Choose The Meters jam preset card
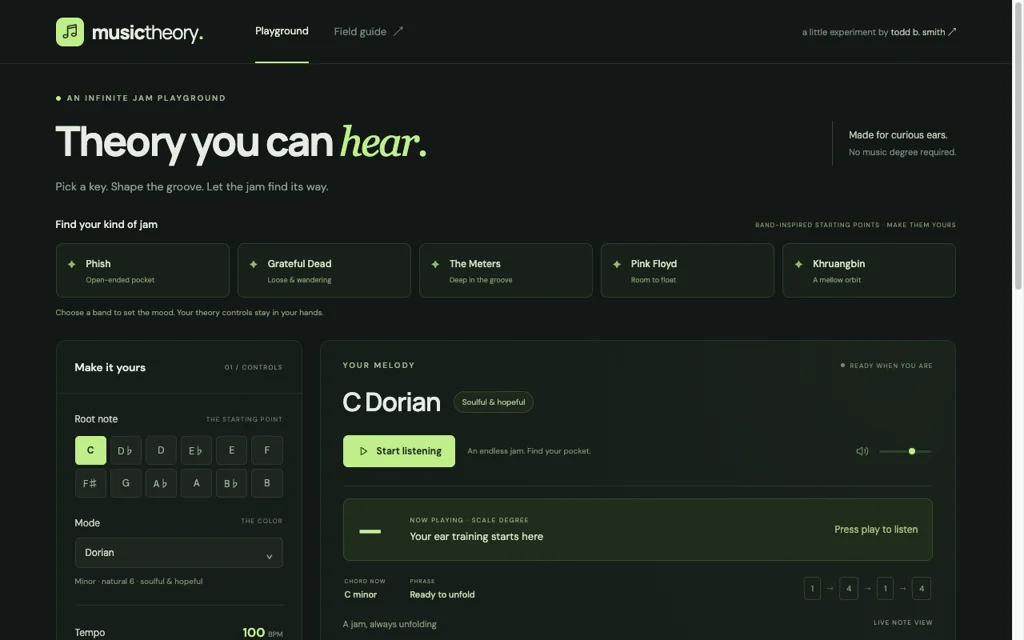 coord(505,270)
